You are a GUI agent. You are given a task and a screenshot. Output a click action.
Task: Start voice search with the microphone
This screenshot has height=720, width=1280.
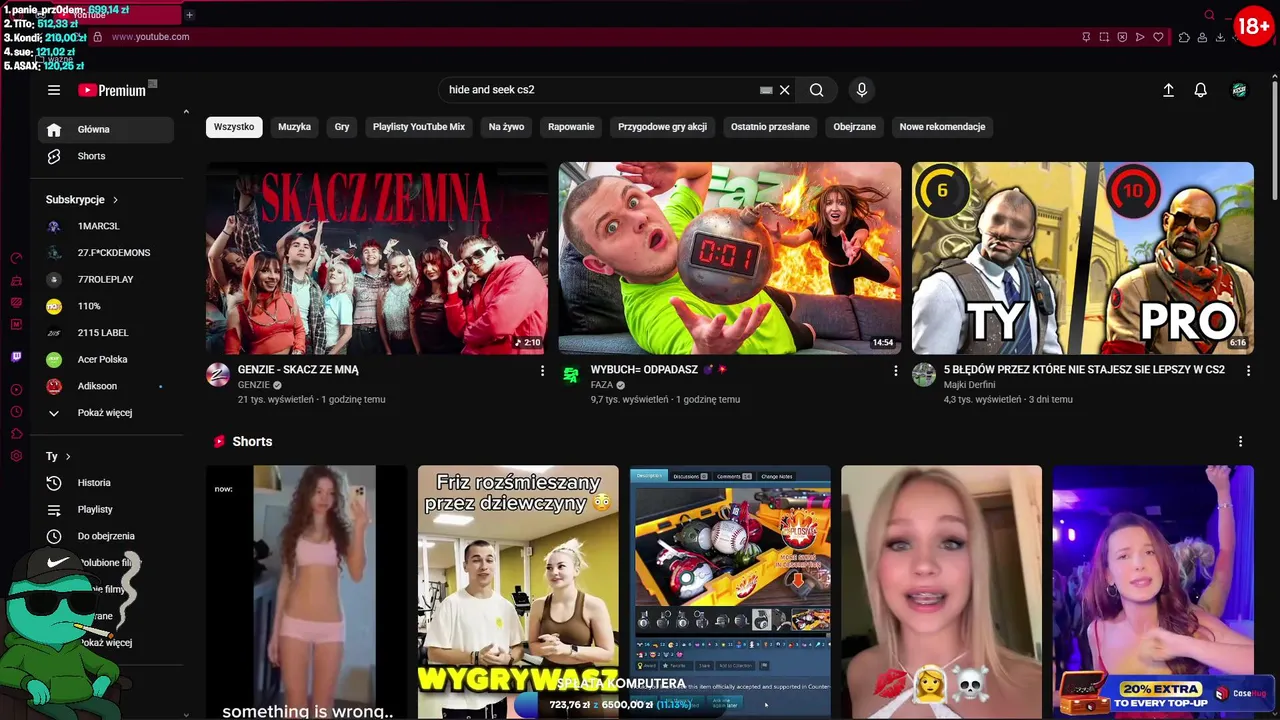coord(862,90)
